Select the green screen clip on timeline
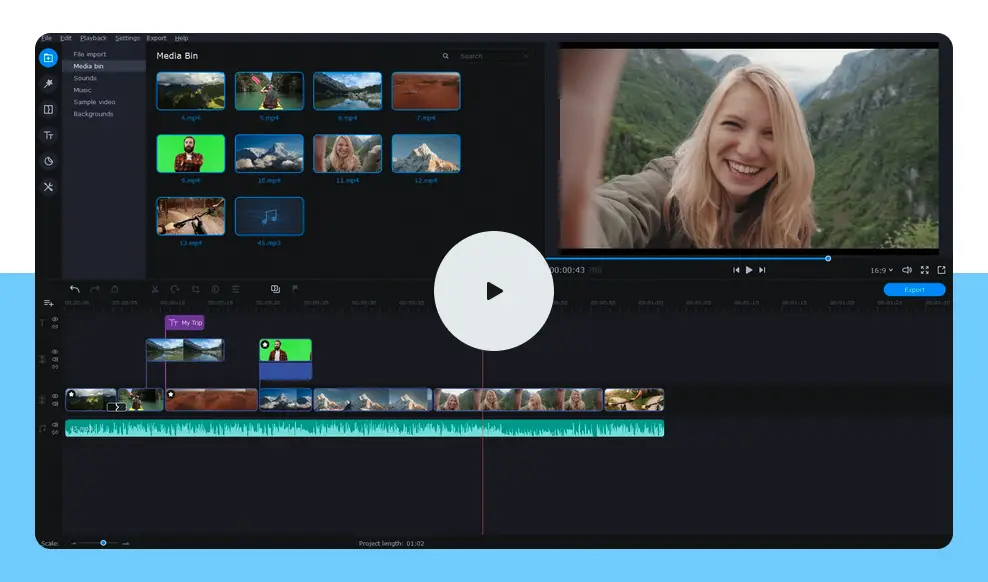The width and height of the screenshot is (988, 582). coord(285,359)
